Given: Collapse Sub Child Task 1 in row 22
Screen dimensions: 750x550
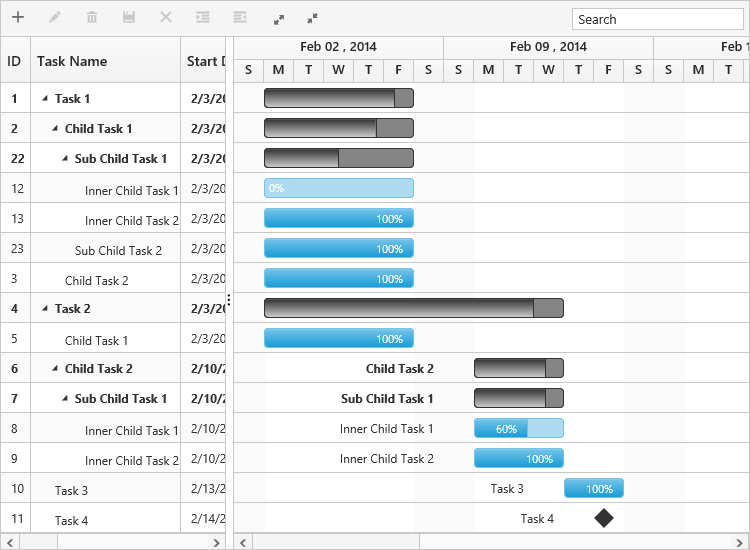Looking at the screenshot, I should [x=64, y=159].
